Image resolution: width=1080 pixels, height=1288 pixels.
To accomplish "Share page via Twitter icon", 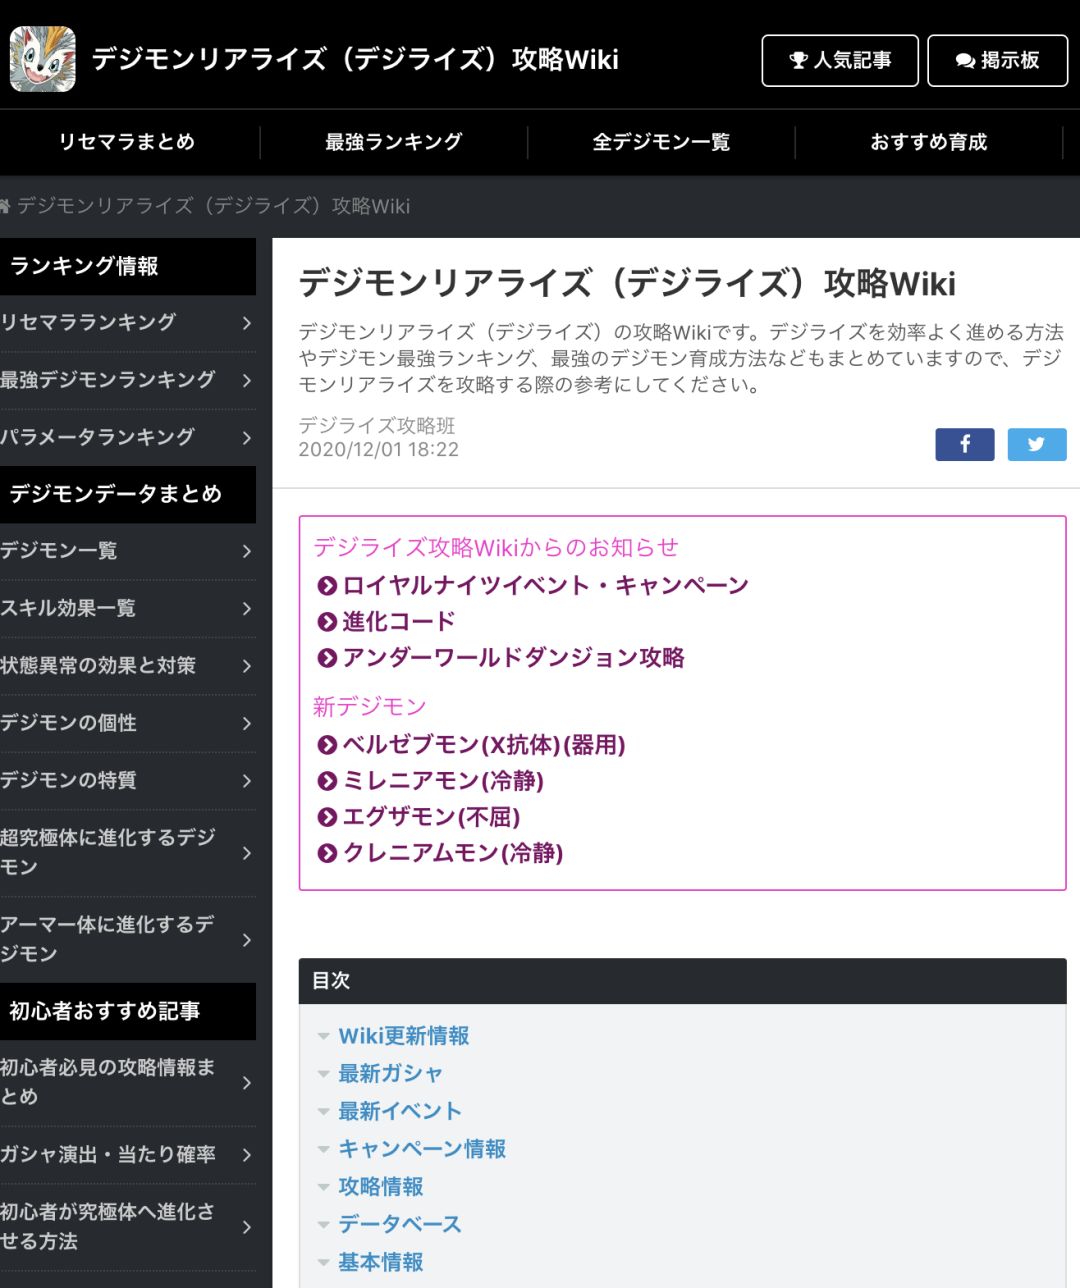I will [1037, 444].
